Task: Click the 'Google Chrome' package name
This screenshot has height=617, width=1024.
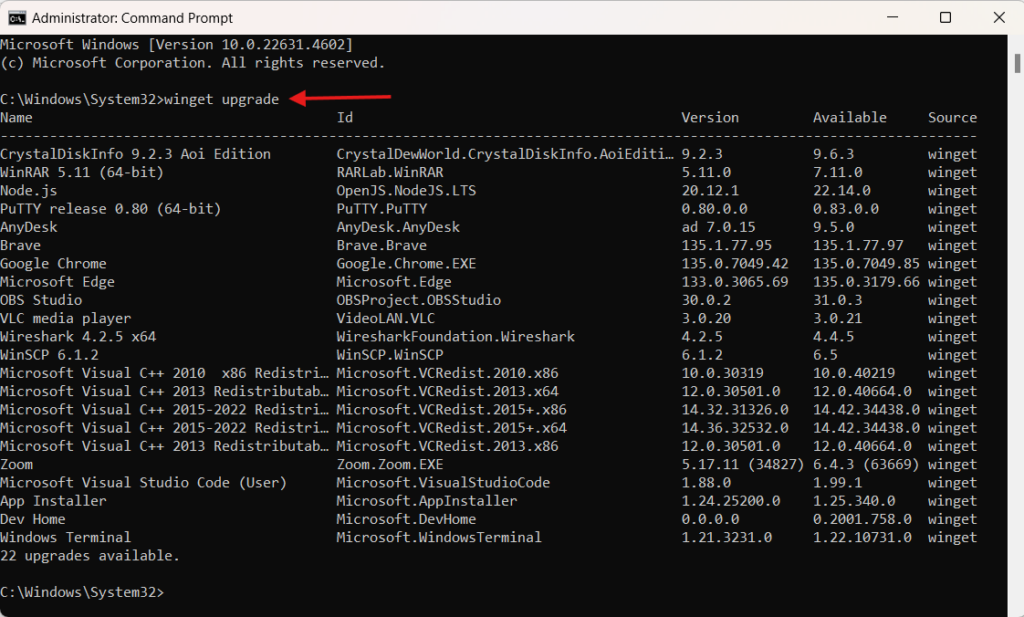Action: point(54,264)
